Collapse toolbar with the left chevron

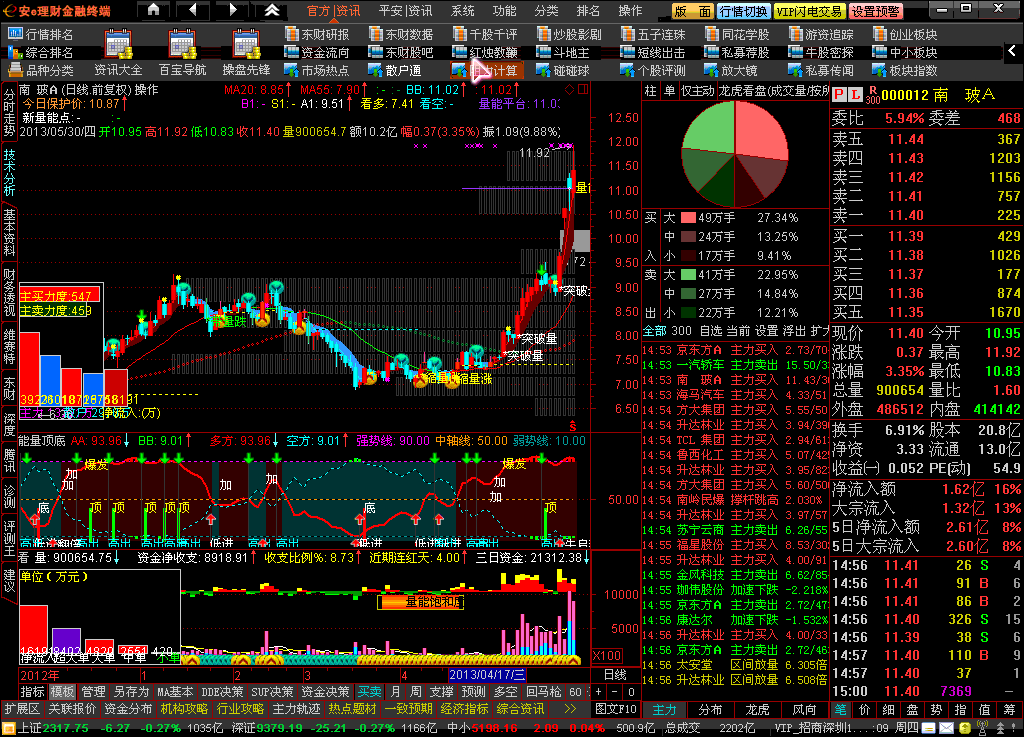coord(1012,50)
